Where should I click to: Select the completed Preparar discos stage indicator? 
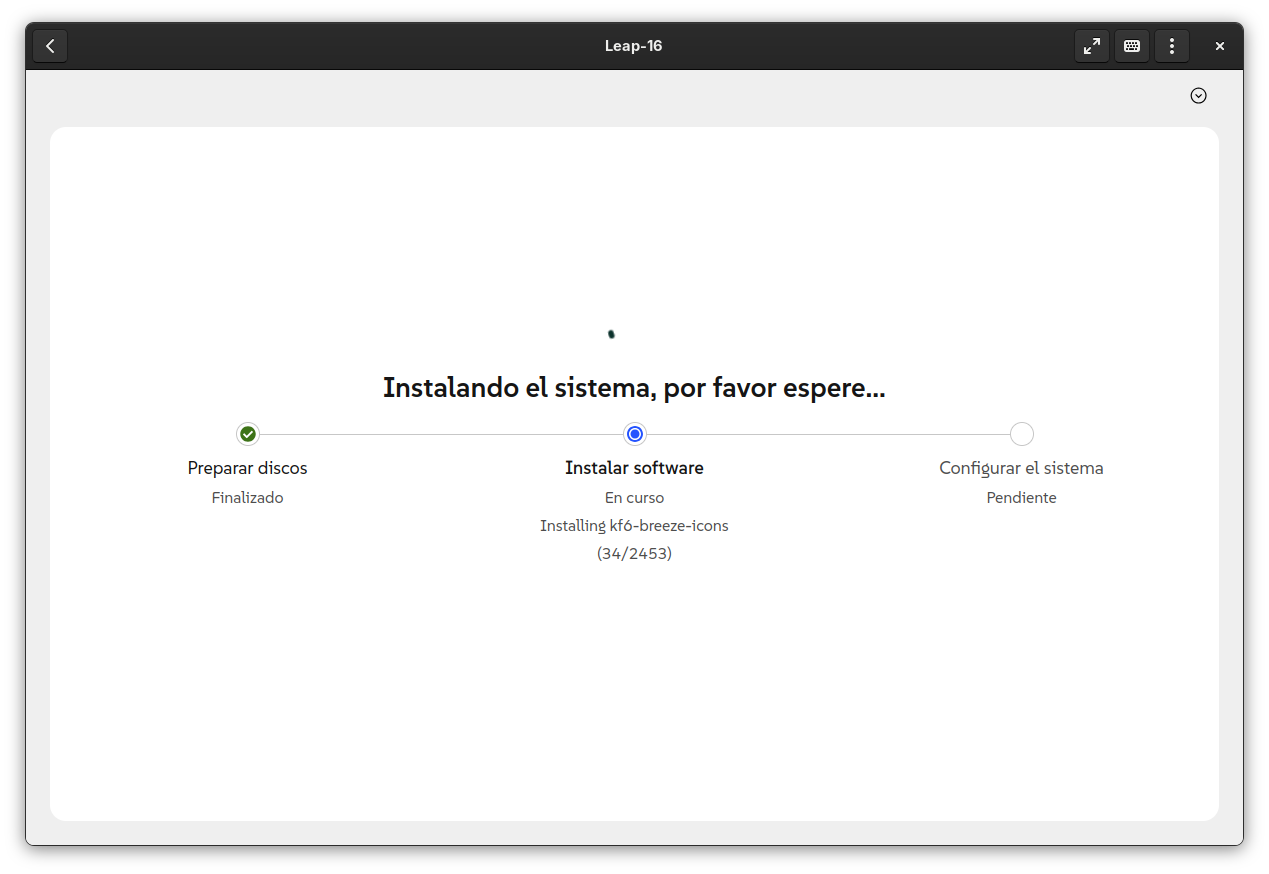pos(247,434)
